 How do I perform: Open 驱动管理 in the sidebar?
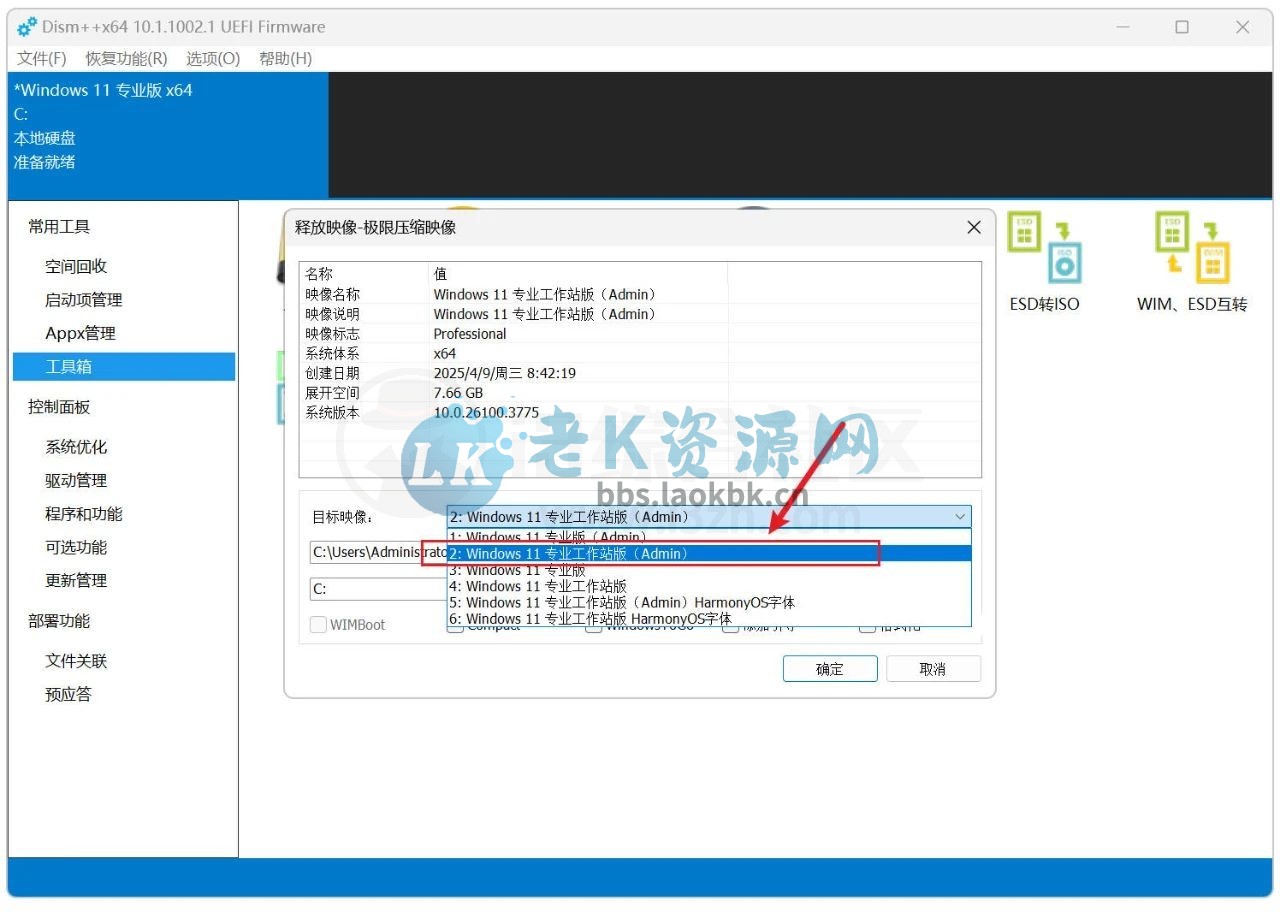[x=76, y=480]
